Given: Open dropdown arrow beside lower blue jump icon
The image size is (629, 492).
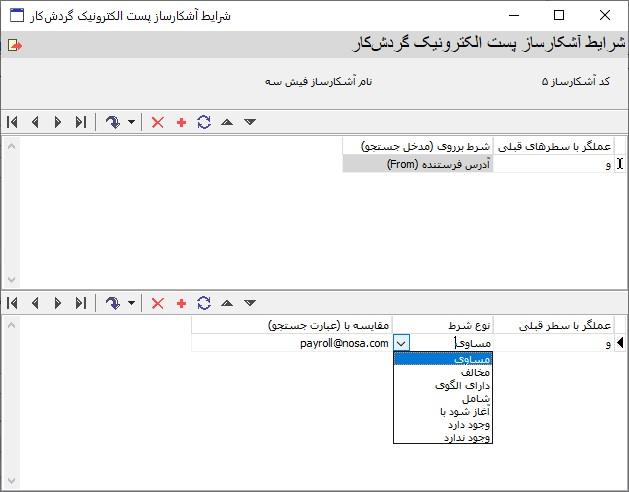Looking at the screenshot, I should click(x=132, y=304).
